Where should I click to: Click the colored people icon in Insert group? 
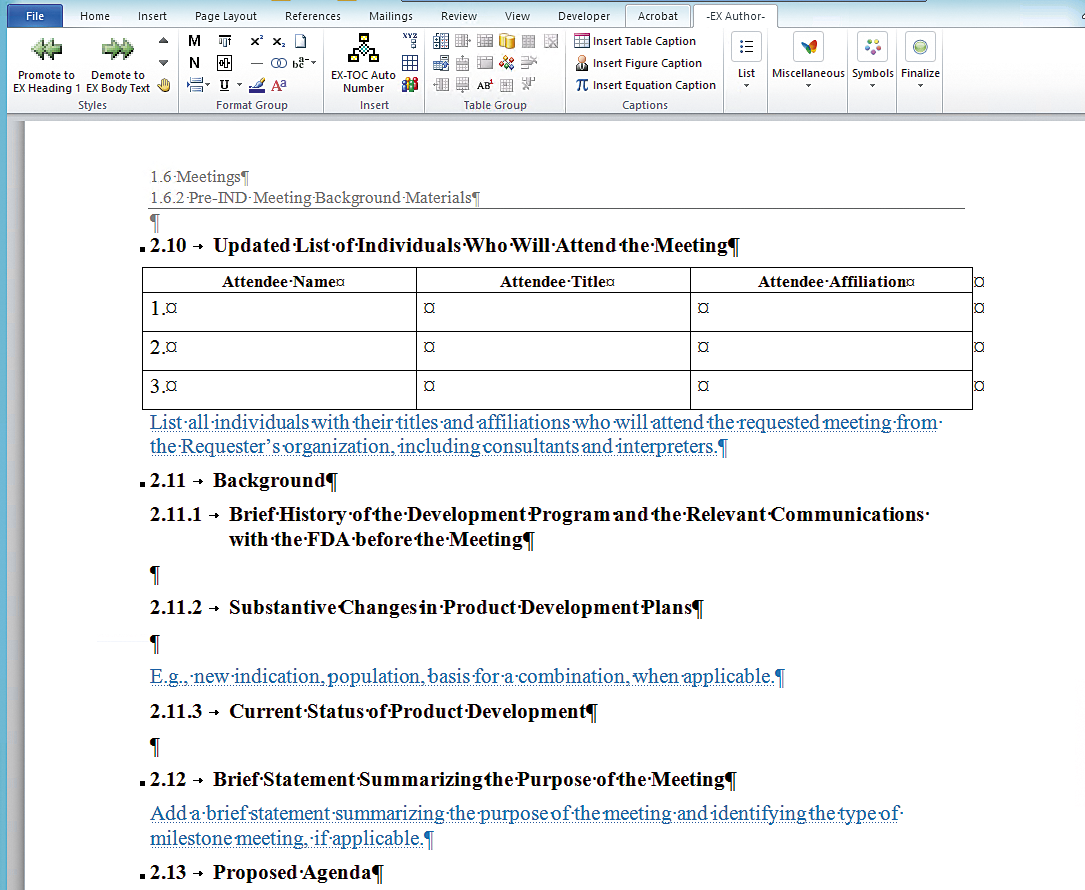(x=410, y=84)
